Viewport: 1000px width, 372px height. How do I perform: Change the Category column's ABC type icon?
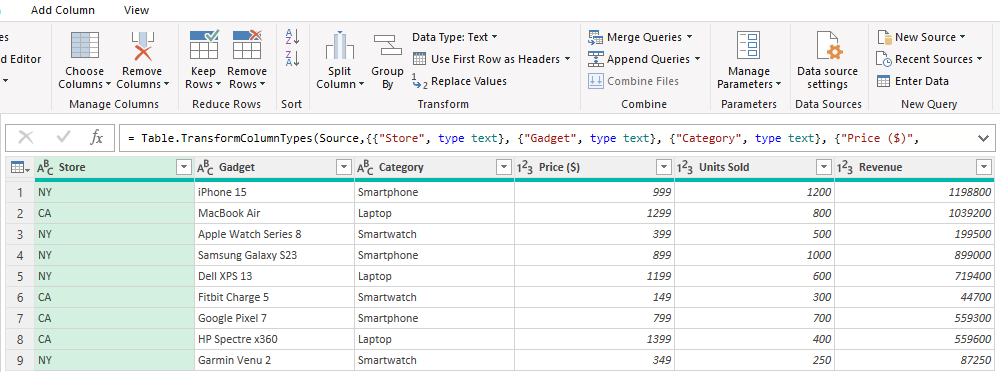pyautogui.click(x=365, y=167)
